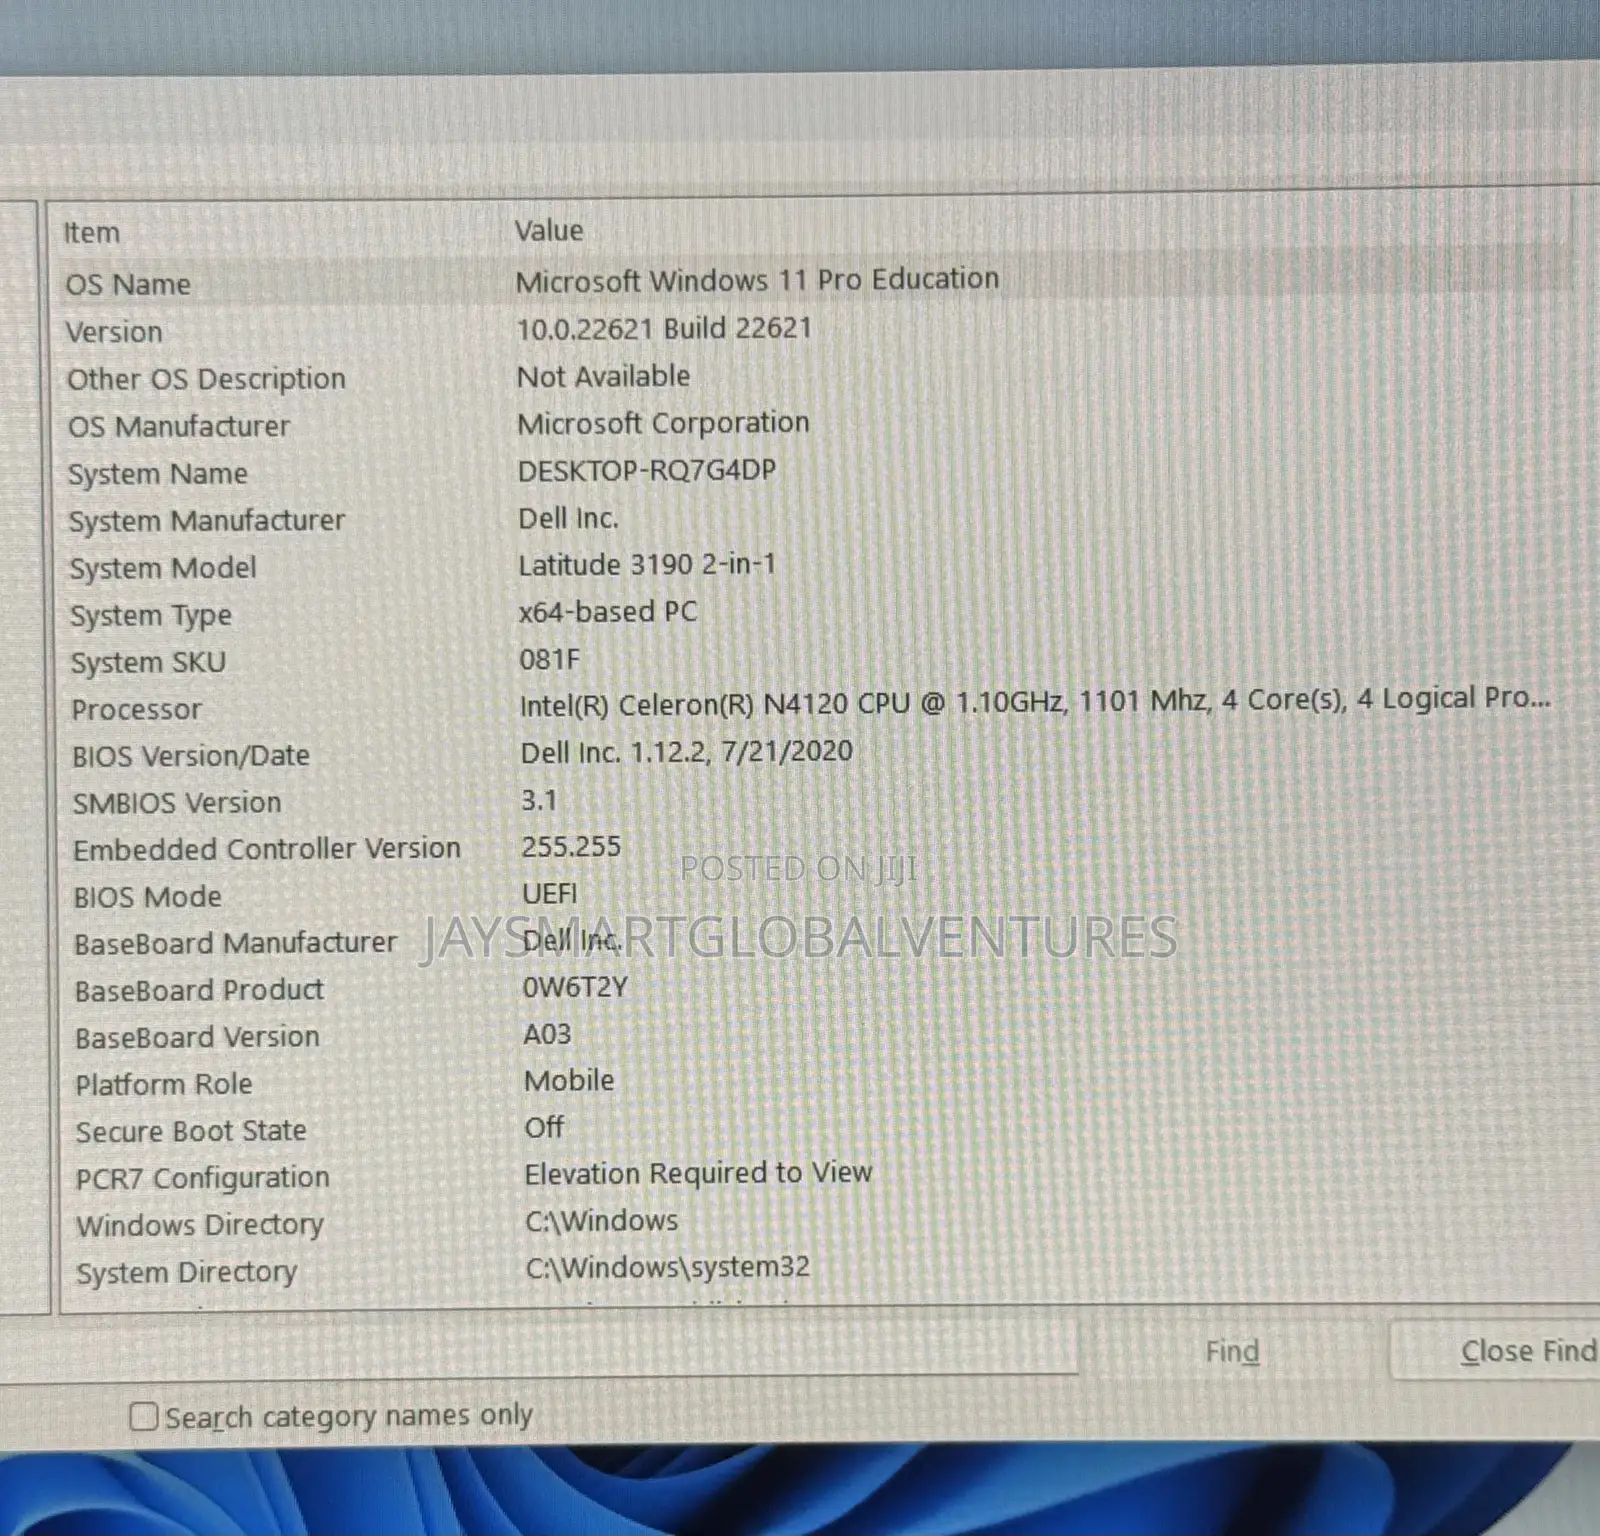
Task: Click the Intel(R) Celeron(R) N4120 processor value
Action: pos(1035,702)
